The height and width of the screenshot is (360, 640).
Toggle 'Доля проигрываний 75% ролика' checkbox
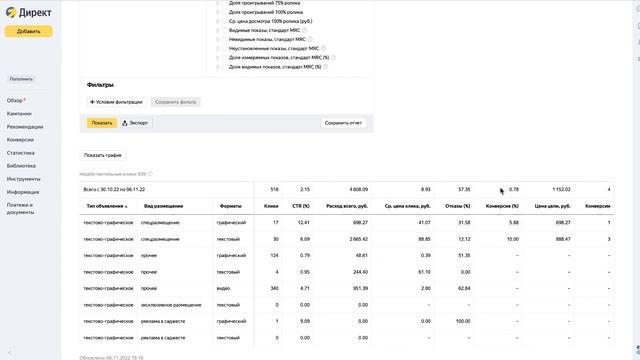(x=224, y=3)
